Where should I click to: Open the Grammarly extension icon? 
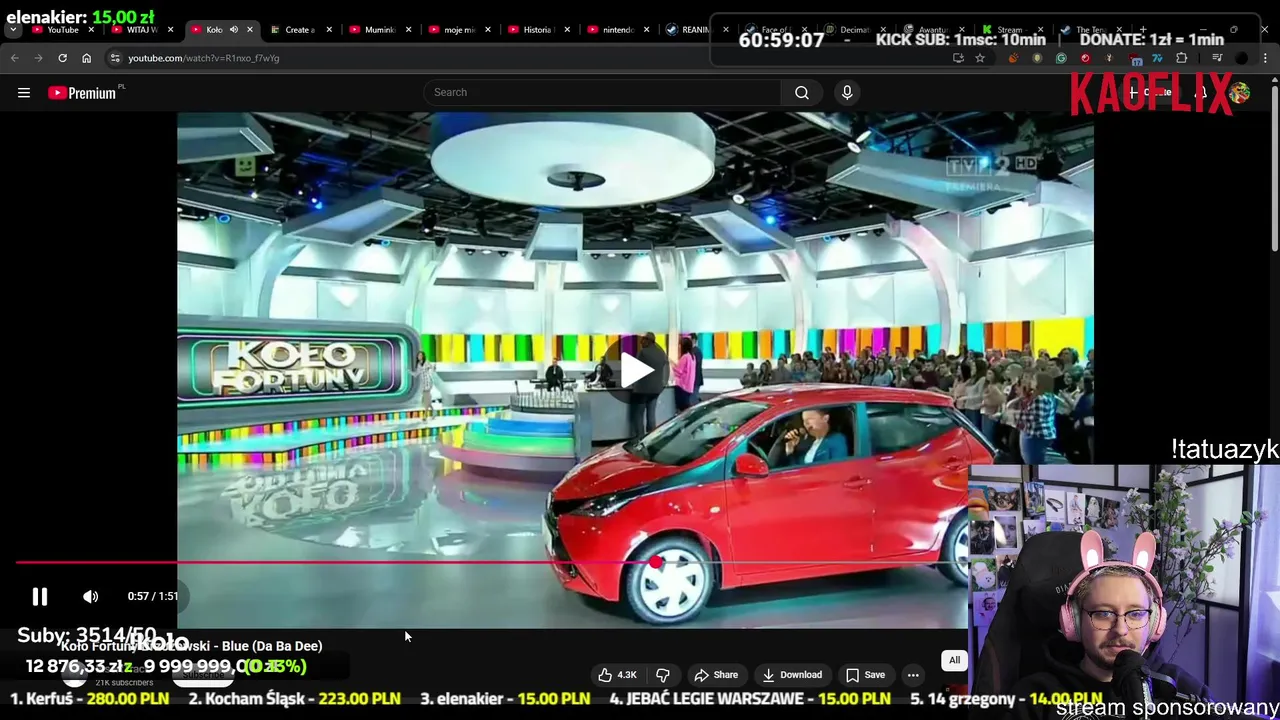(x=1061, y=58)
